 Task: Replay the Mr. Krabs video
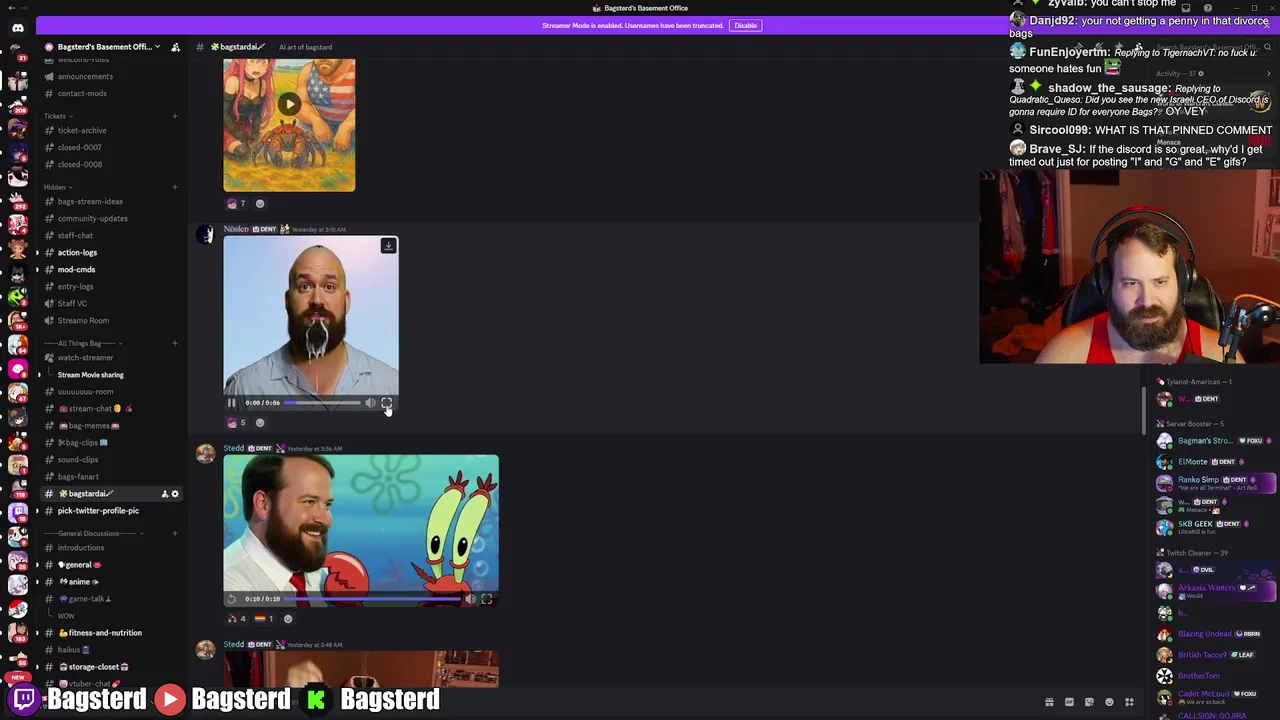(232, 599)
